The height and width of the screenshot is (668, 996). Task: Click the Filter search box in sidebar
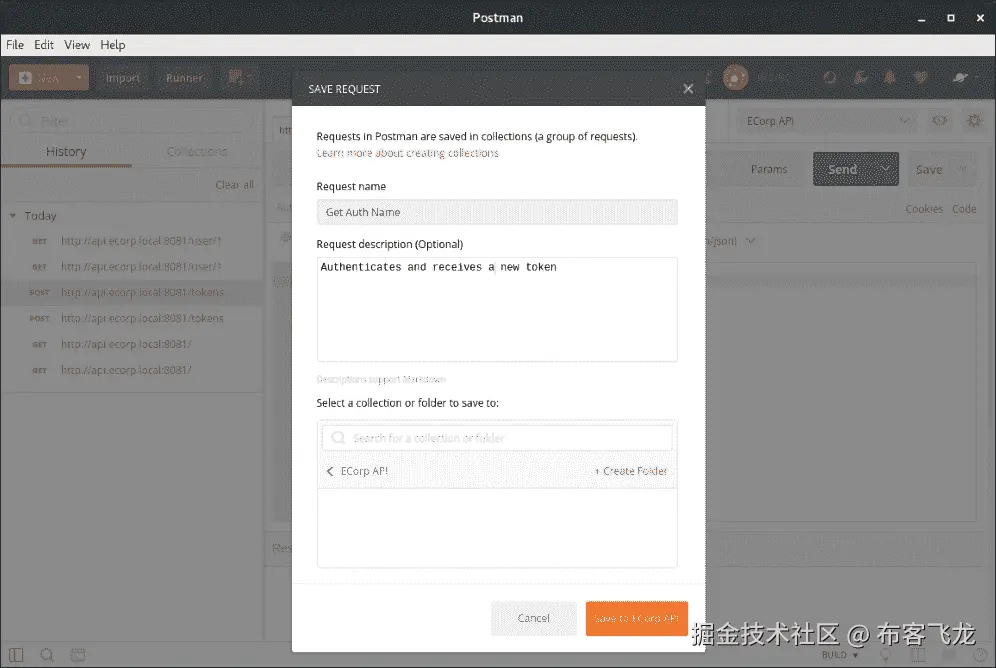(x=132, y=121)
